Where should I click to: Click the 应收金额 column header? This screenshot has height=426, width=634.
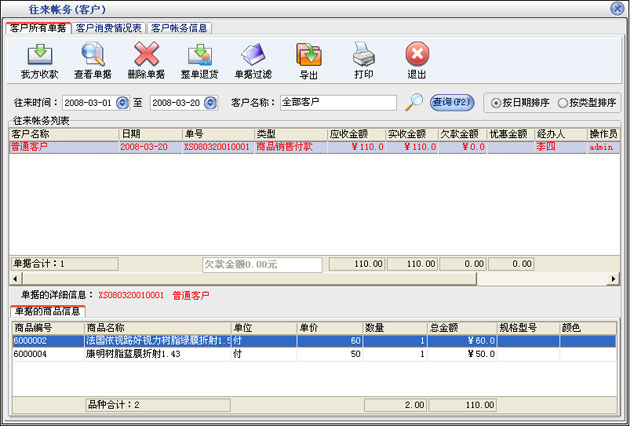356,133
